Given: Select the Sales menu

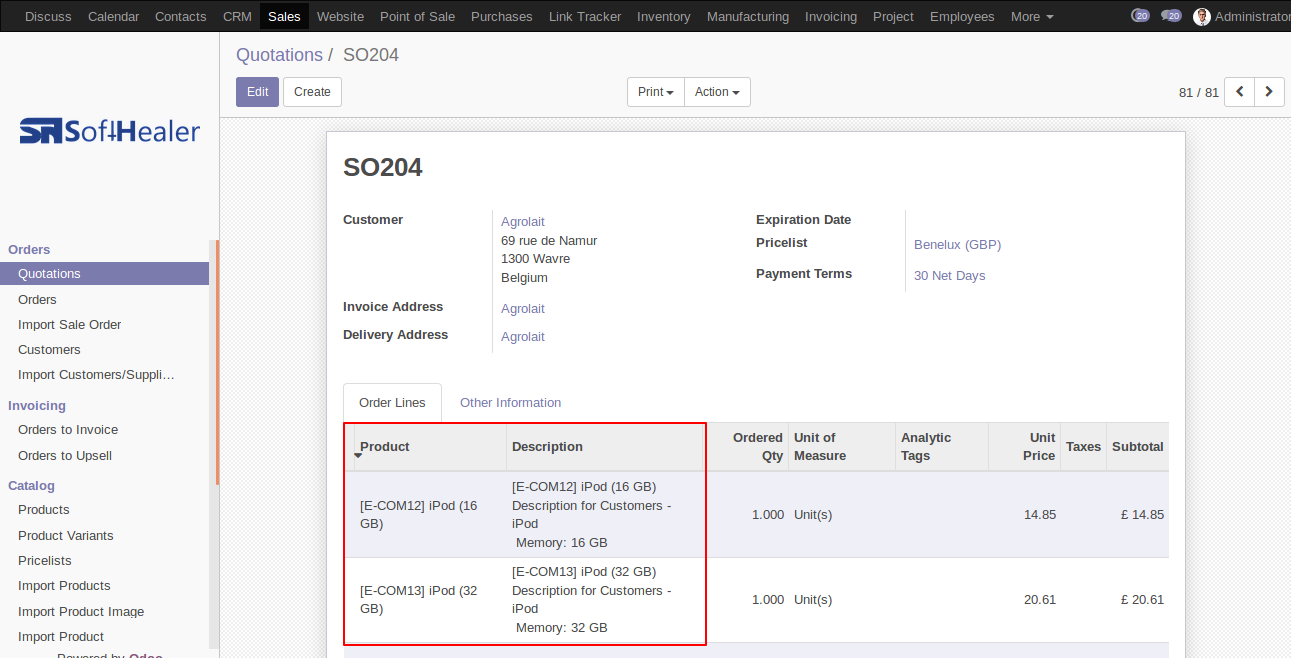Looking at the screenshot, I should (x=284, y=17).
